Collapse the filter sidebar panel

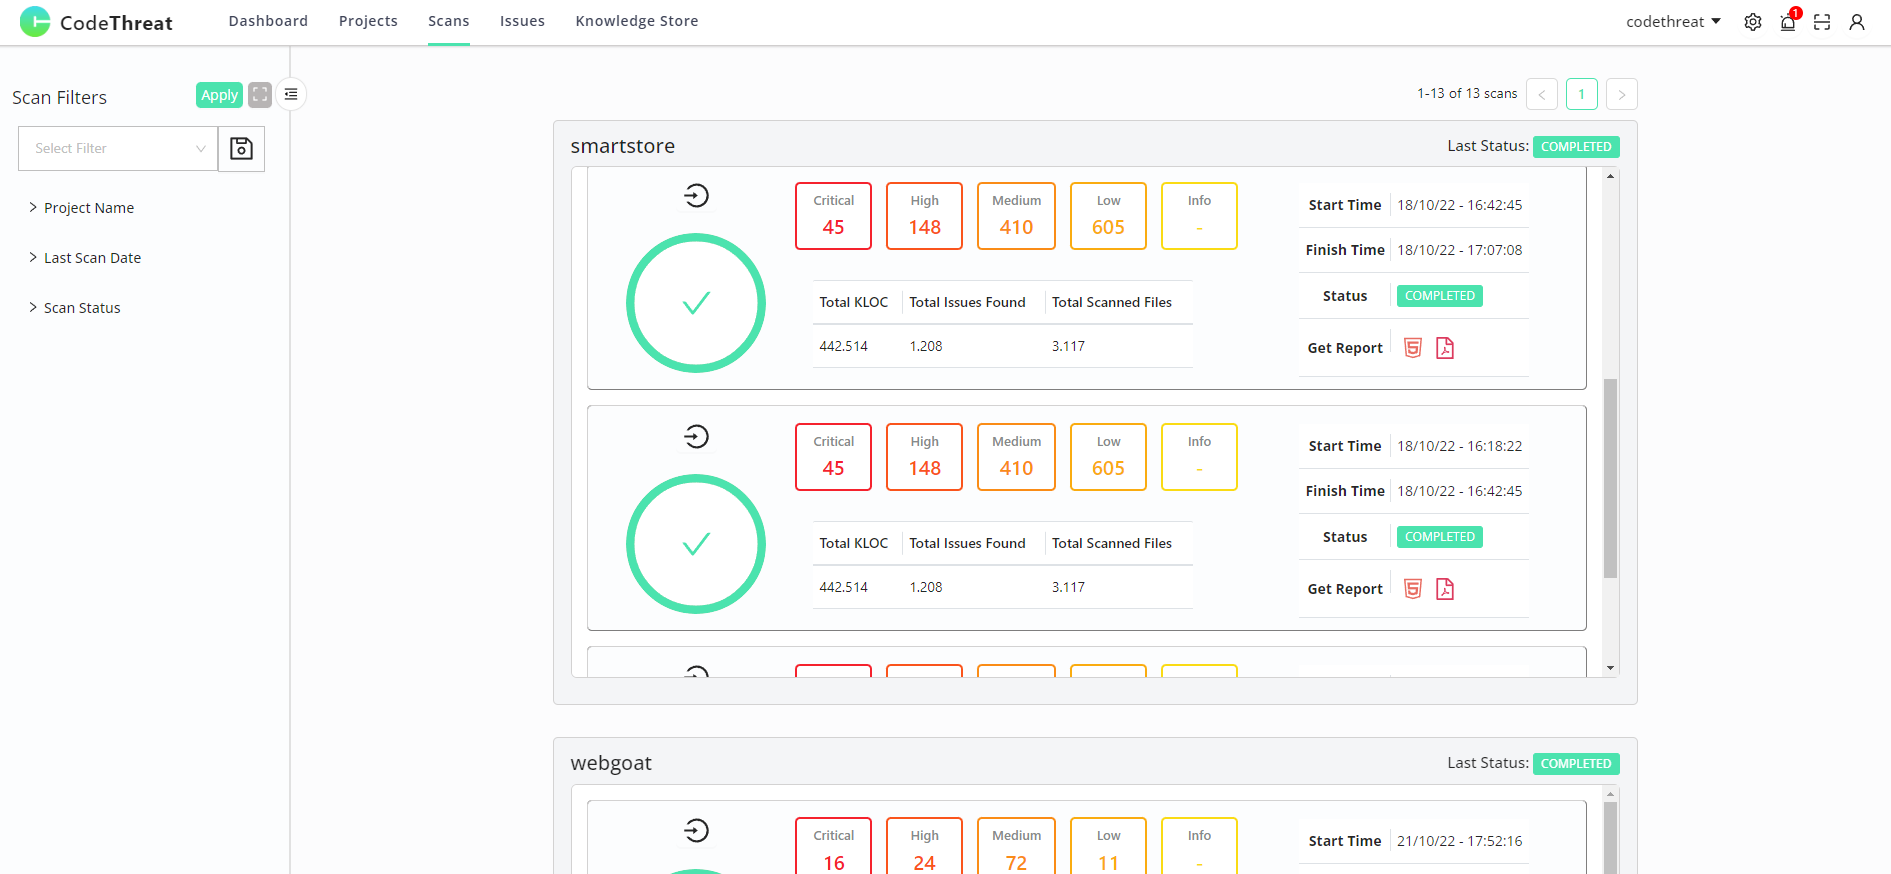291,94
